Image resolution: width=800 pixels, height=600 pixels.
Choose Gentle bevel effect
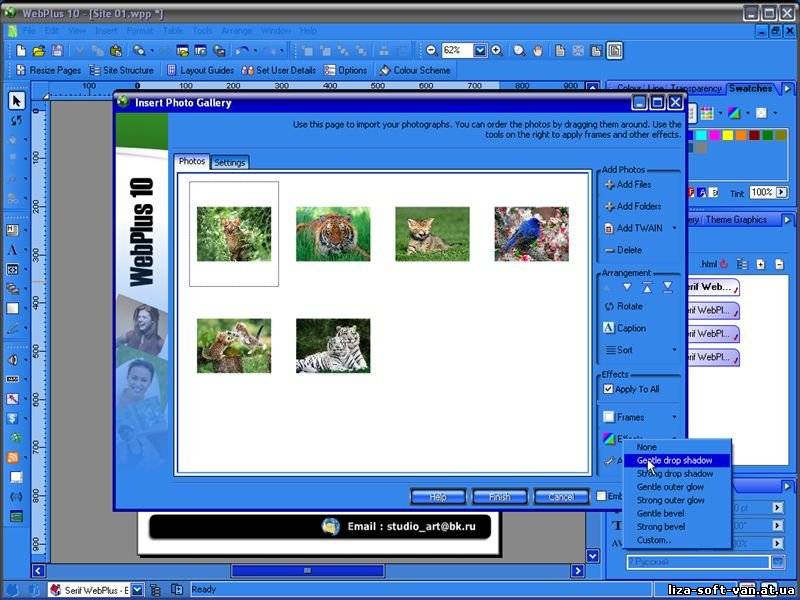(x=678, y=513)
